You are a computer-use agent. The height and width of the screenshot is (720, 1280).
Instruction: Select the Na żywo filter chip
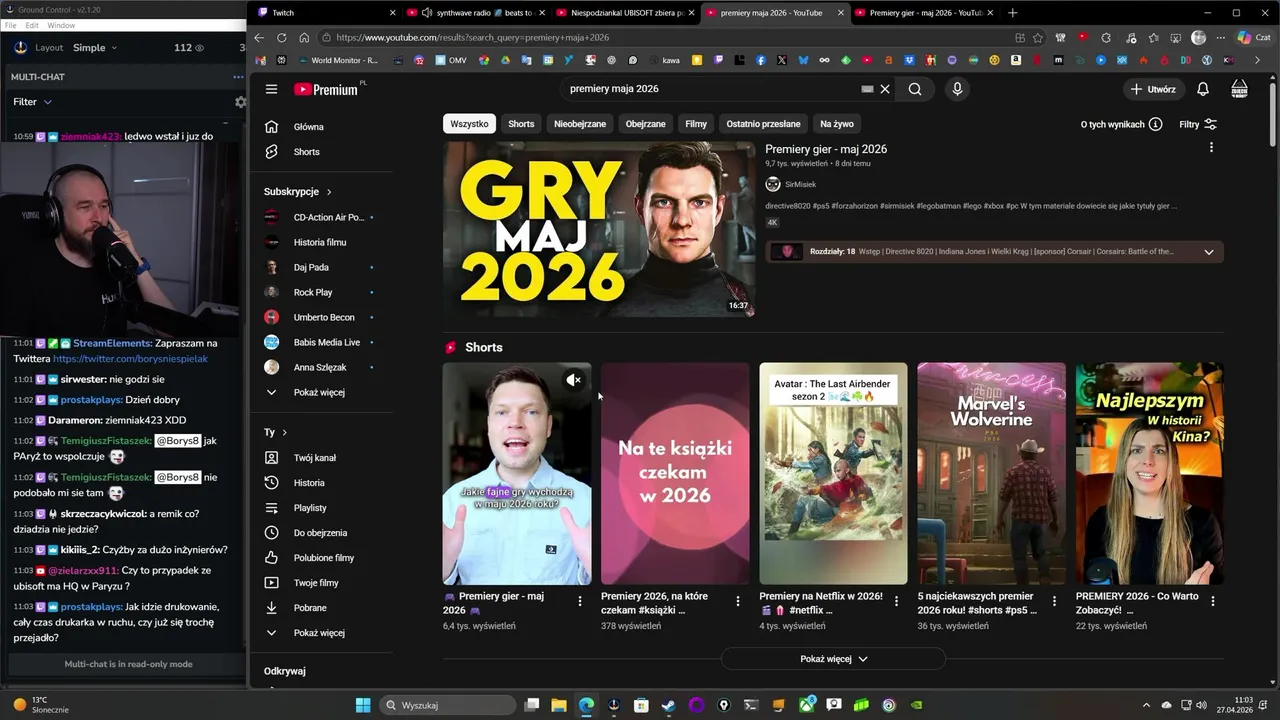coord(837,124)
